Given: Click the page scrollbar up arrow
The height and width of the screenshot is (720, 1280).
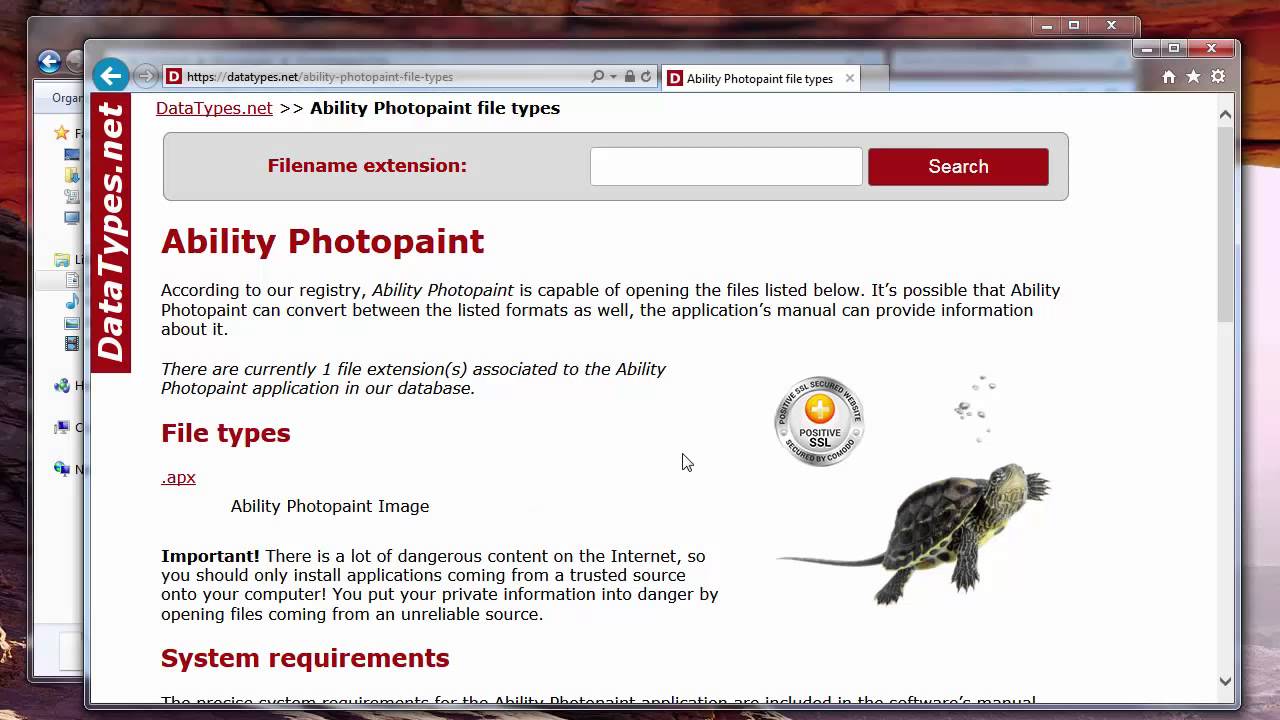Looking at the screenshot, I should (1226, 115).
